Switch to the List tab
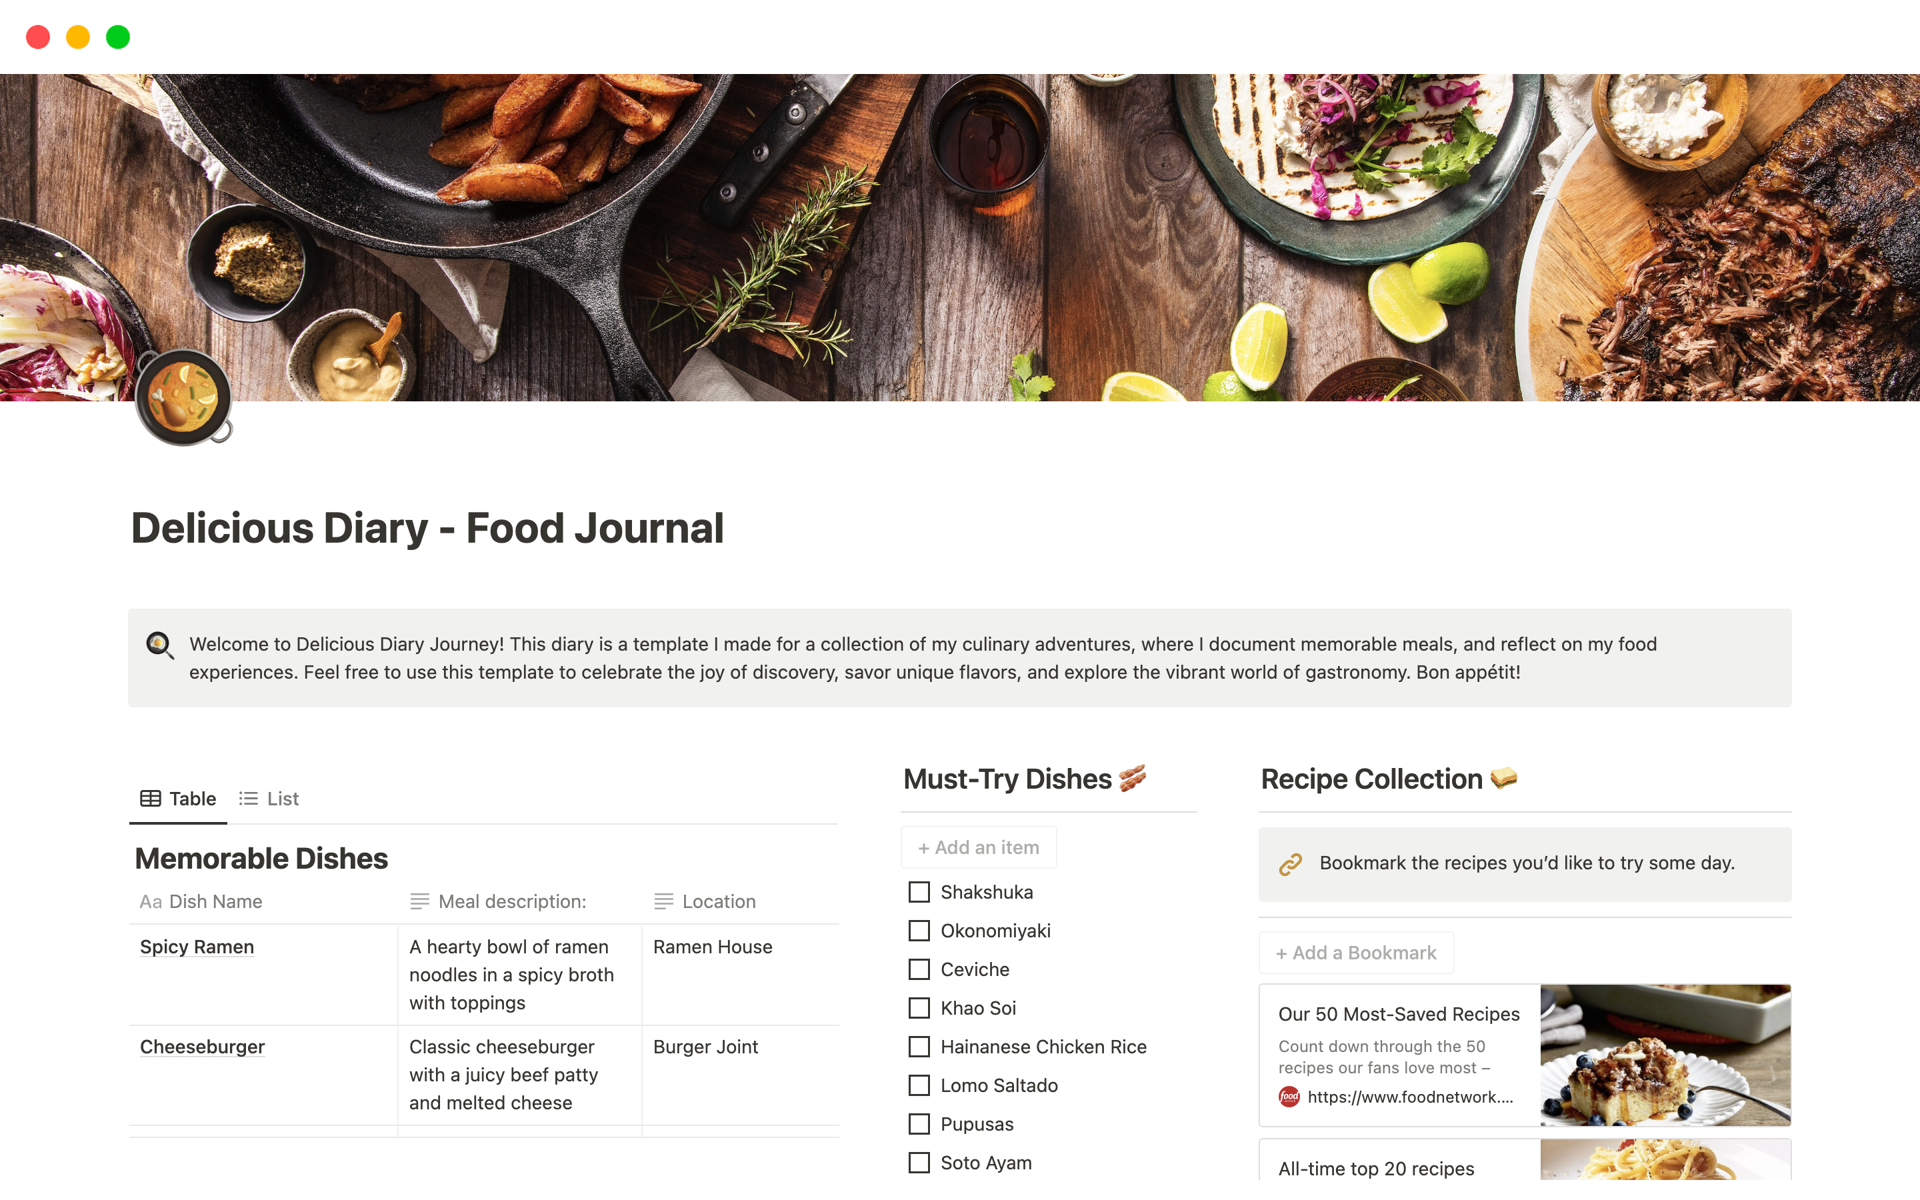 (271, 798)
